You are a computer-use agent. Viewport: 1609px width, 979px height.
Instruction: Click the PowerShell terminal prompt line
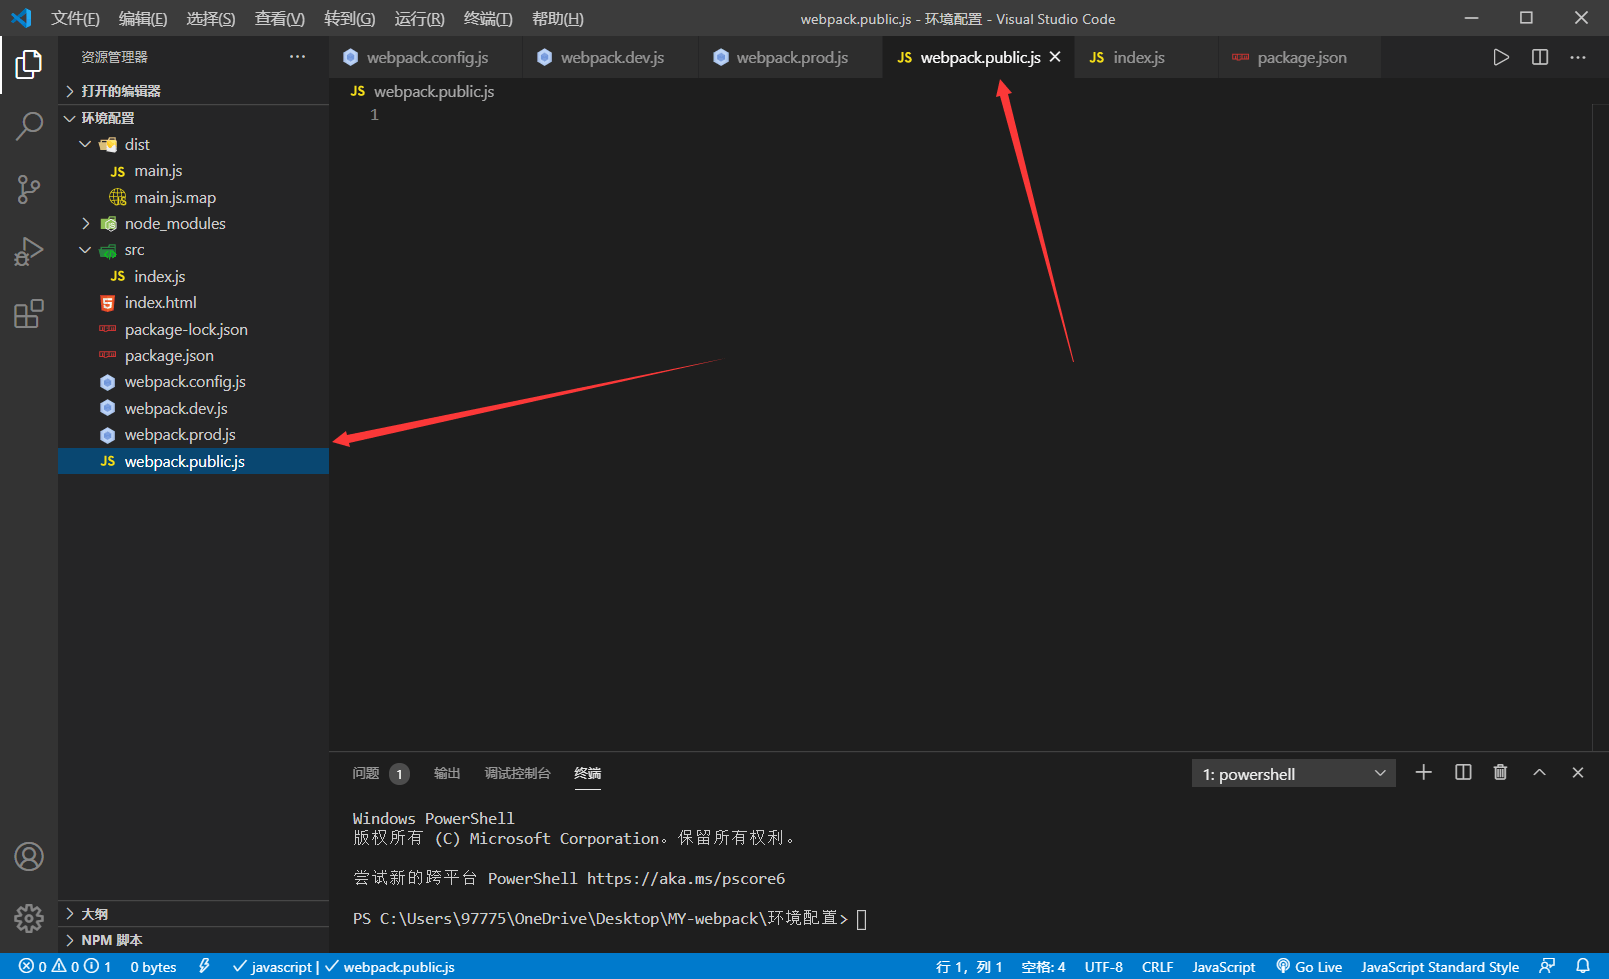tap(610, 918)
